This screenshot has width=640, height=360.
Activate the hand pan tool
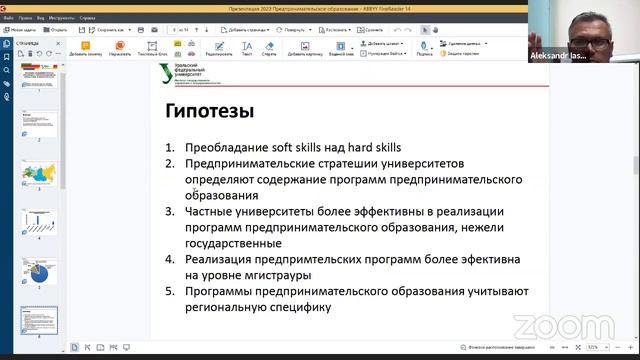point(436,30)
